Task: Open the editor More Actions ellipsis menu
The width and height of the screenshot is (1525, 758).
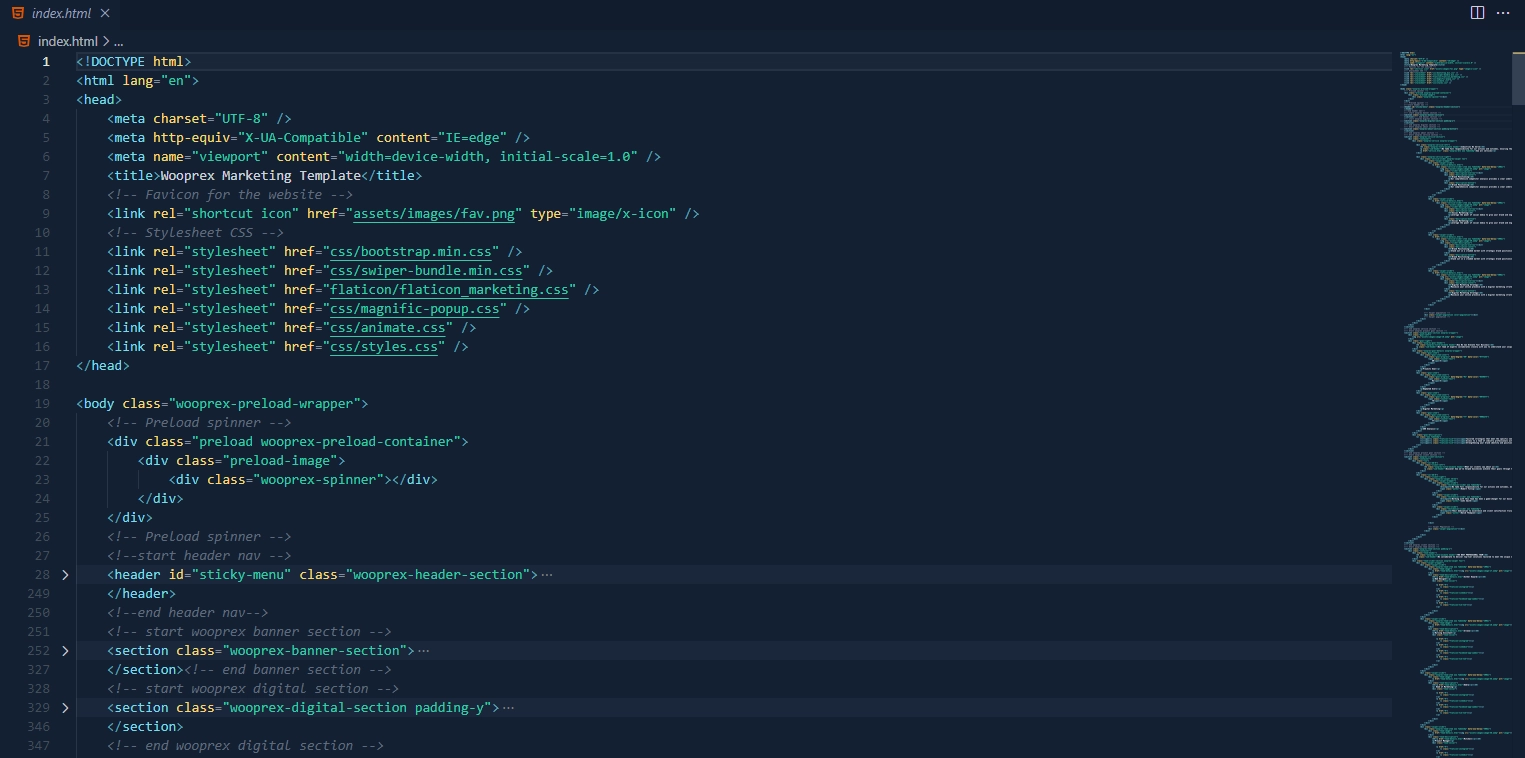Action: pos(1503,12)
